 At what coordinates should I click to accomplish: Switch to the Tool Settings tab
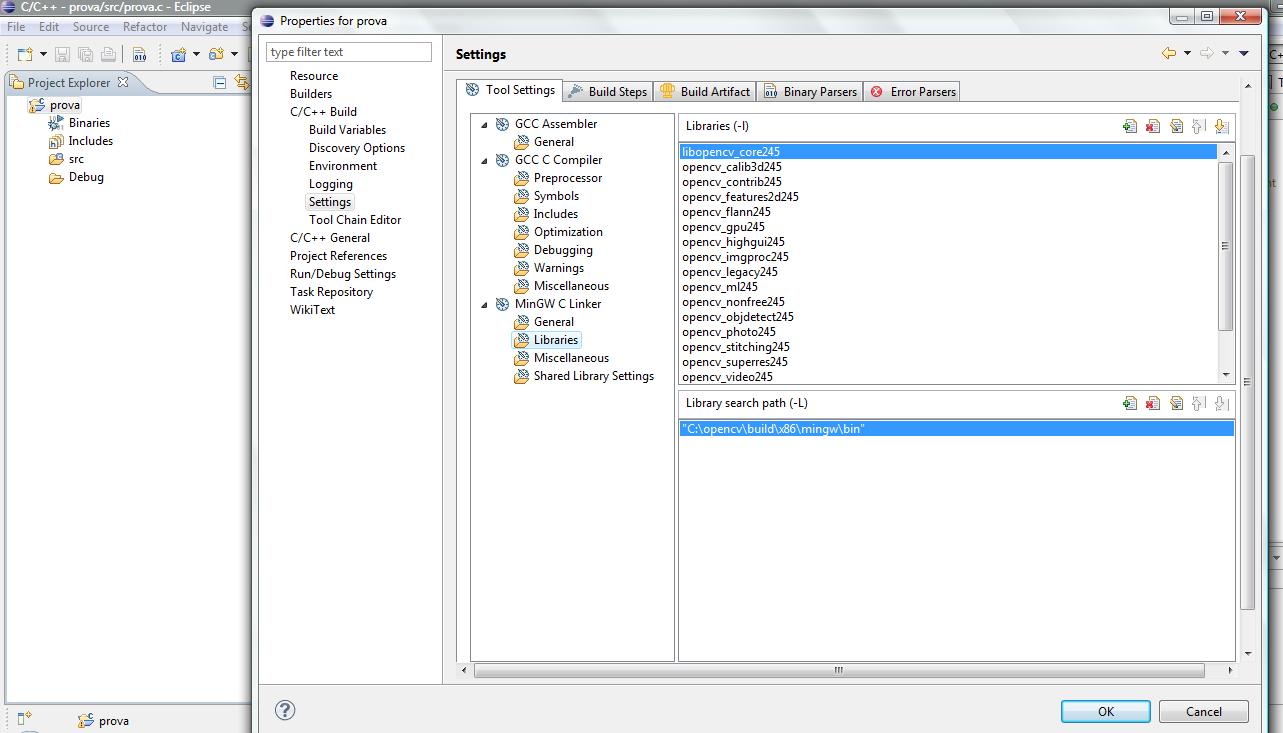[510, 90]
